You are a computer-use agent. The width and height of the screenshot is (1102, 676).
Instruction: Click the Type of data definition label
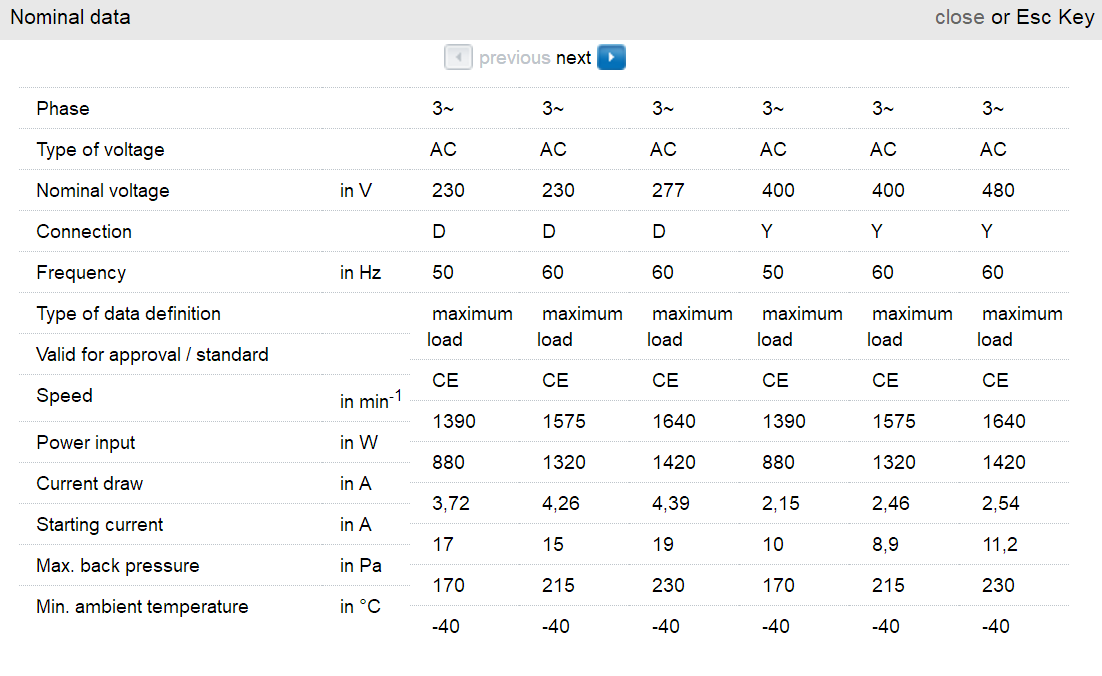[128, 313]
